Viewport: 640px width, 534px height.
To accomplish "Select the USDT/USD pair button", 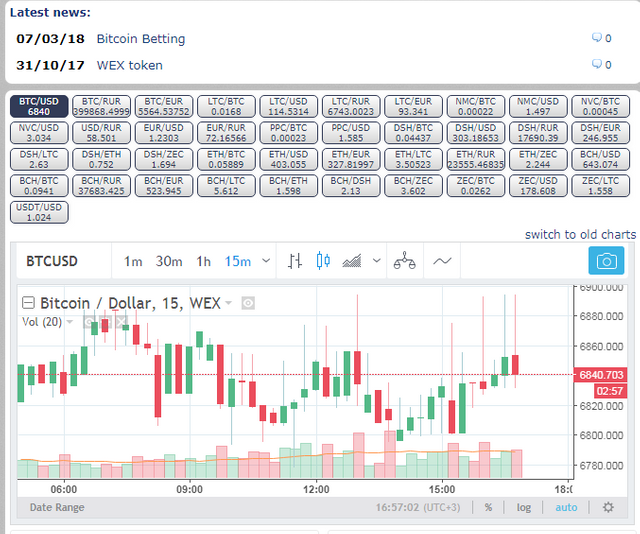I will tap(39, 213).
